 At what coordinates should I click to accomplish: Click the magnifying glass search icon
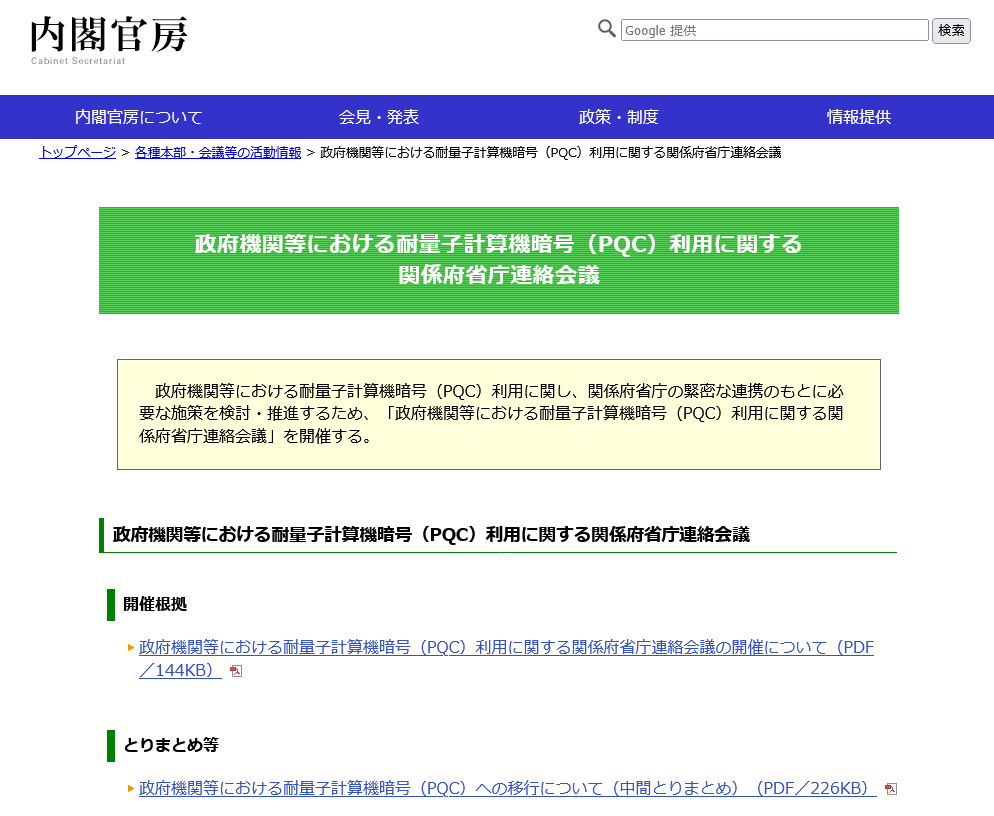[607, 29]
